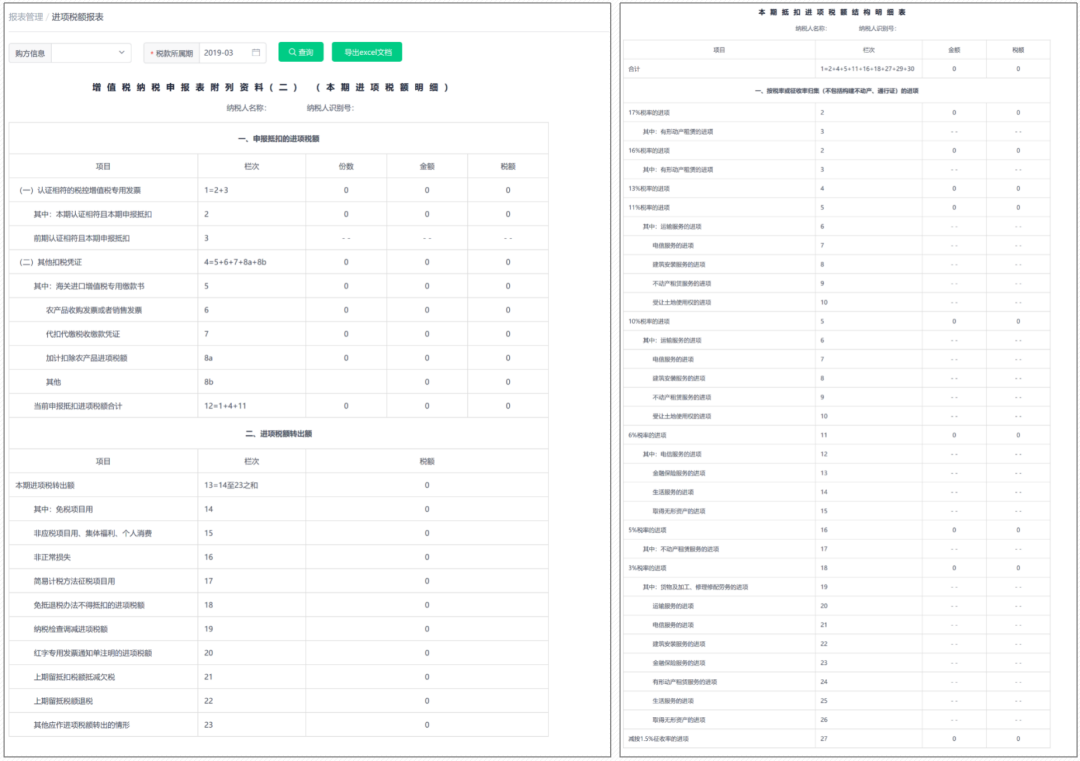
Task: Click the row 纳税检查调减进项税额
Action: [x=278, y=629]
